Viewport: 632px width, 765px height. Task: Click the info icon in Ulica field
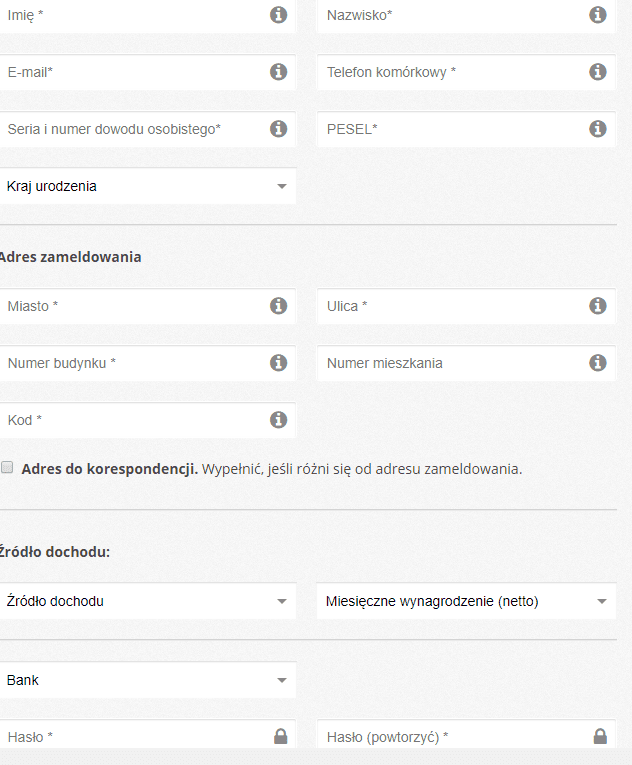tap(598, 306)
